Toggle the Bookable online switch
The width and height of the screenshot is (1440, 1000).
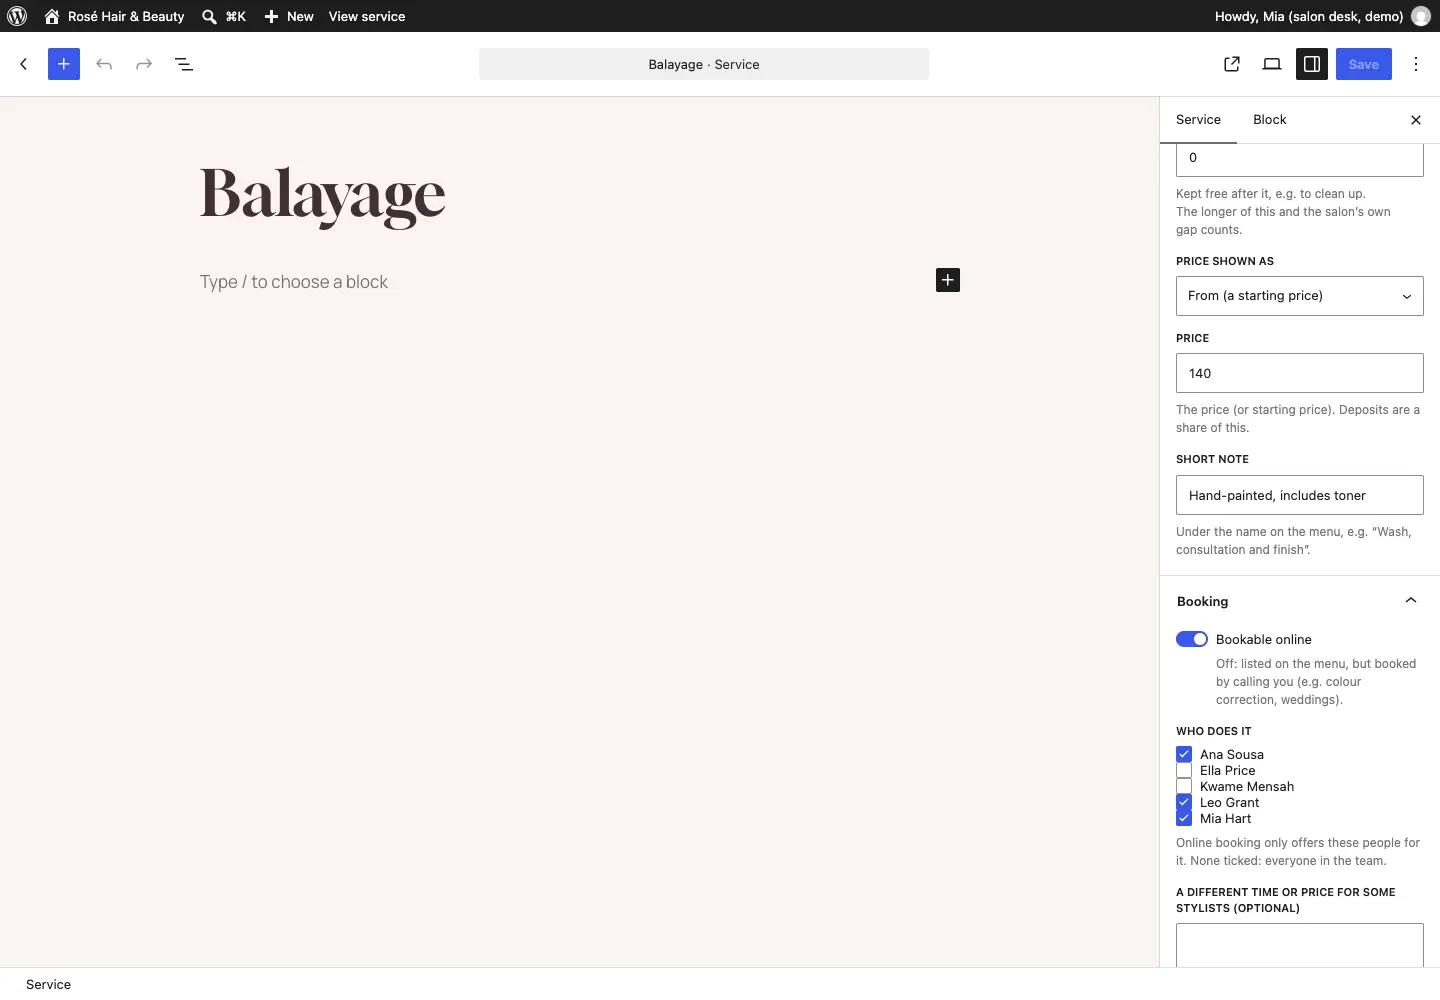pos(1192,639)
